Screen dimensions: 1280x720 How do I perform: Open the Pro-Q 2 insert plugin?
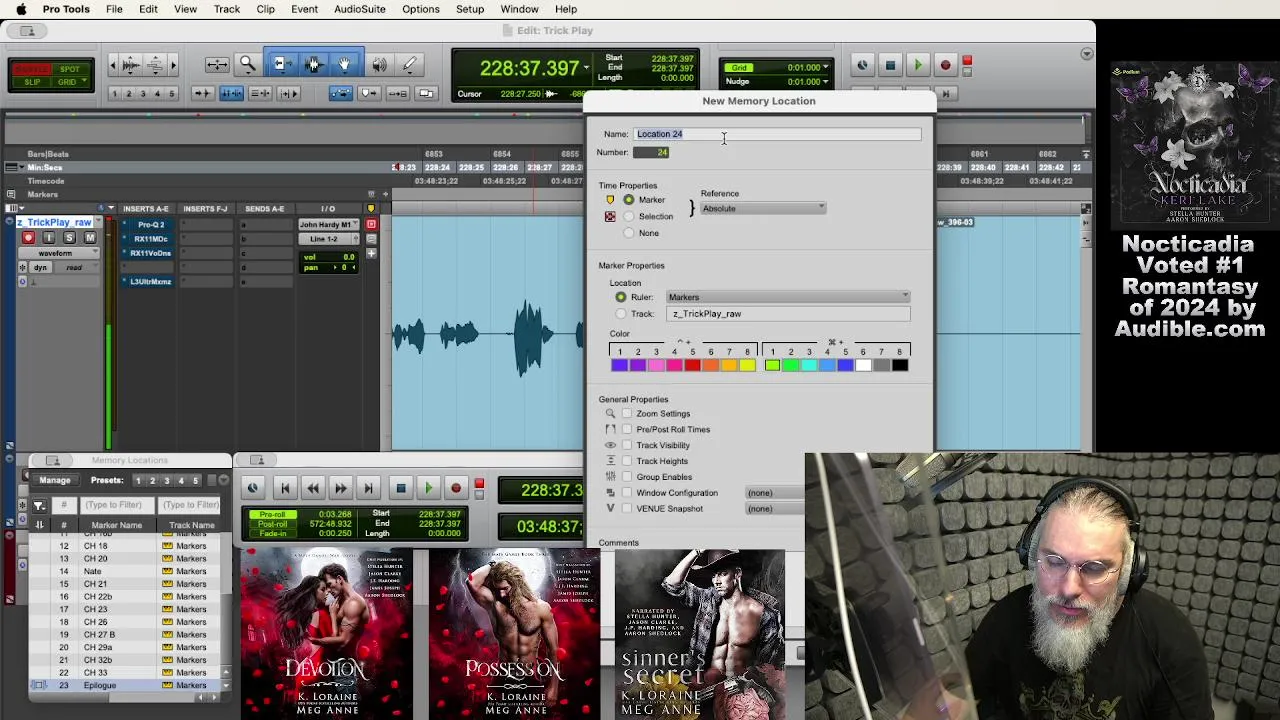152,225
